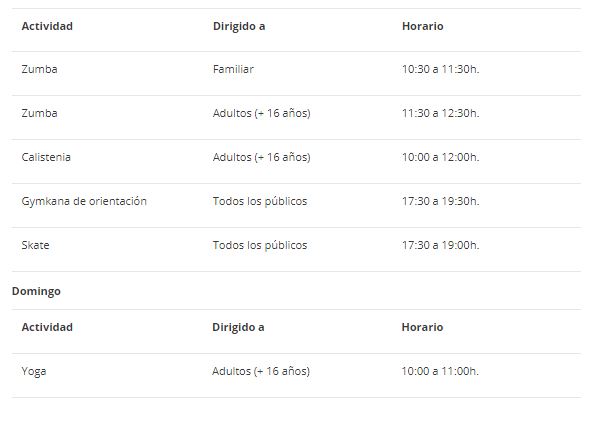
Task: Select the Zumba Familiar activity cell
Action: click(x=39, y=69)
